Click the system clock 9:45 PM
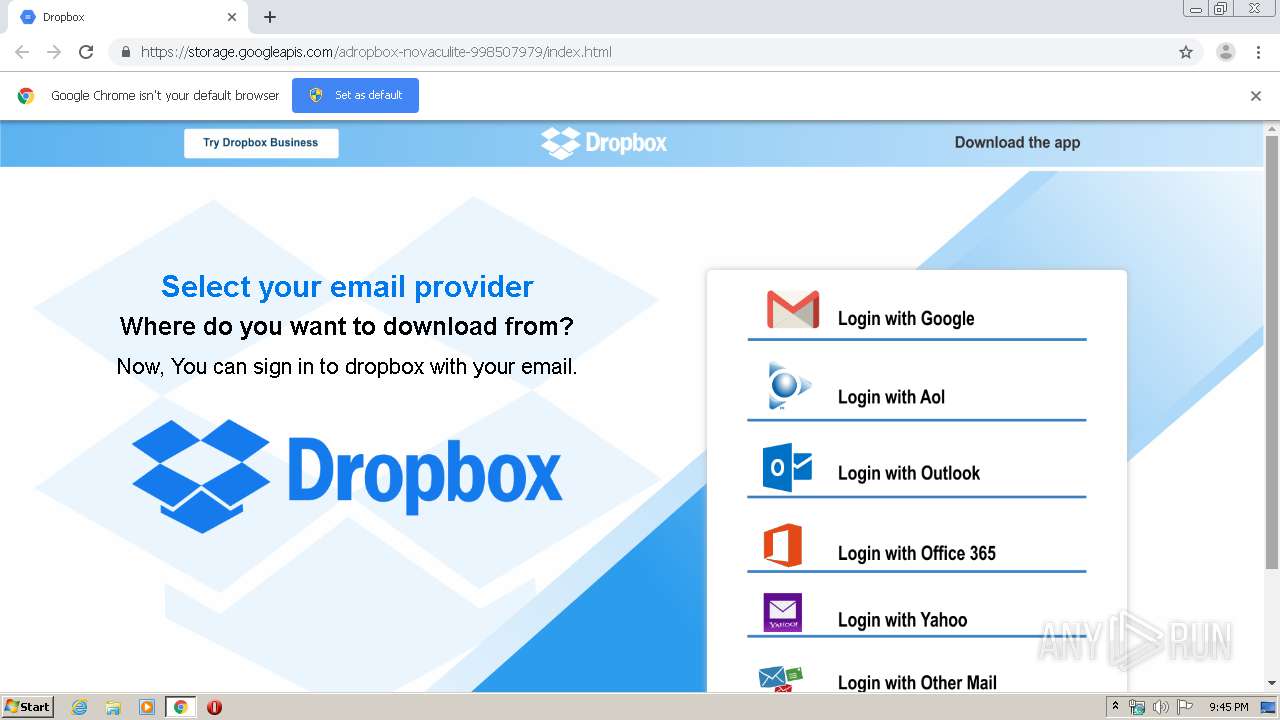The image size is (1280, 720). [x=1229, y=707]
